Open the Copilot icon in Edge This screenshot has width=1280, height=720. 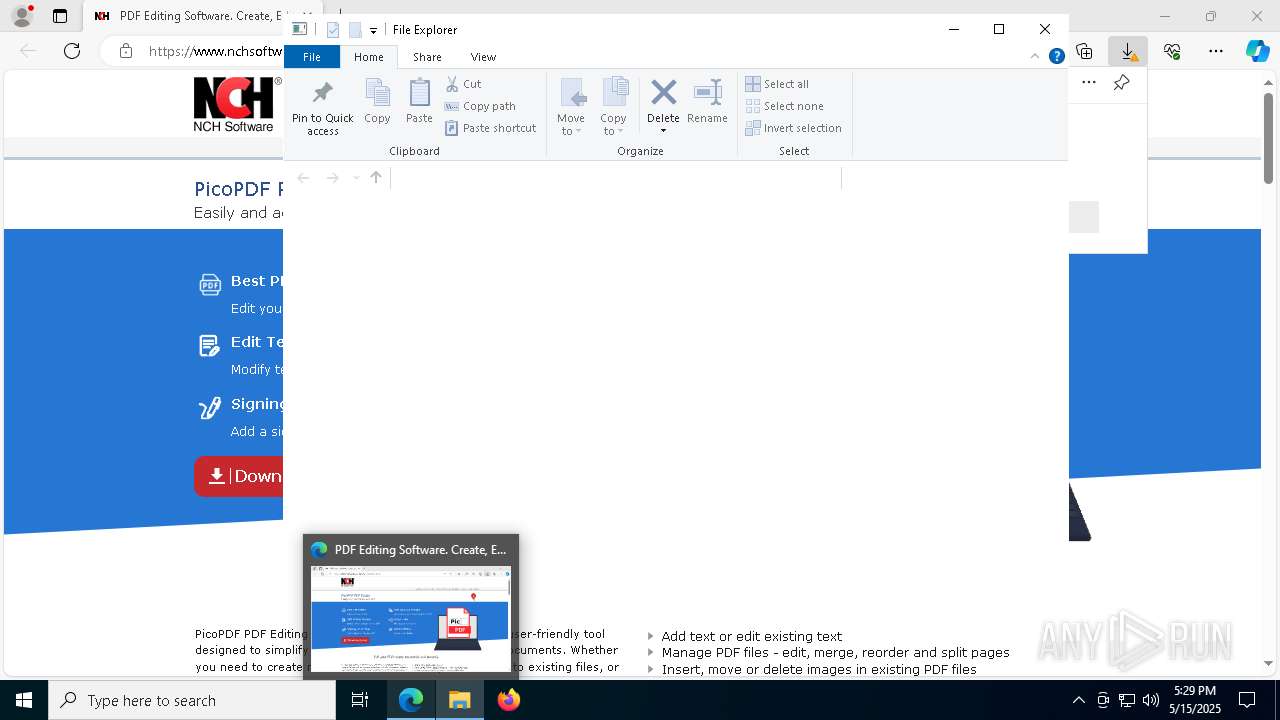[1257, 51]
